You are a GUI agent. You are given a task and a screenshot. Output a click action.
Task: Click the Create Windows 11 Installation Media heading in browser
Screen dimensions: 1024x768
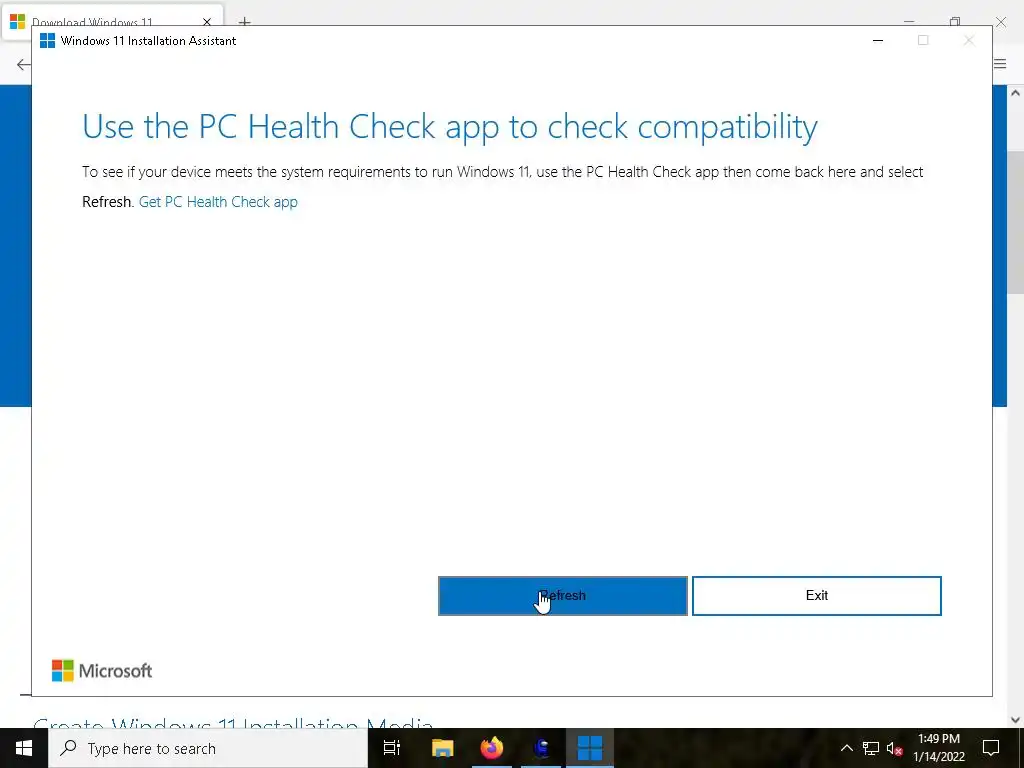[x=233, y=722]
